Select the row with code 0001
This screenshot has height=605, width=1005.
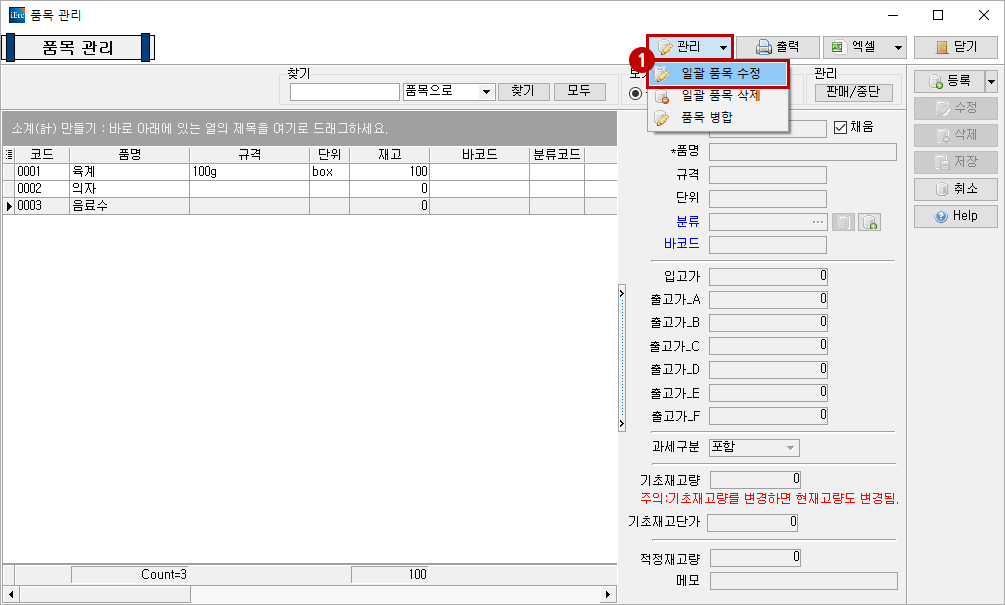point(310,172)
